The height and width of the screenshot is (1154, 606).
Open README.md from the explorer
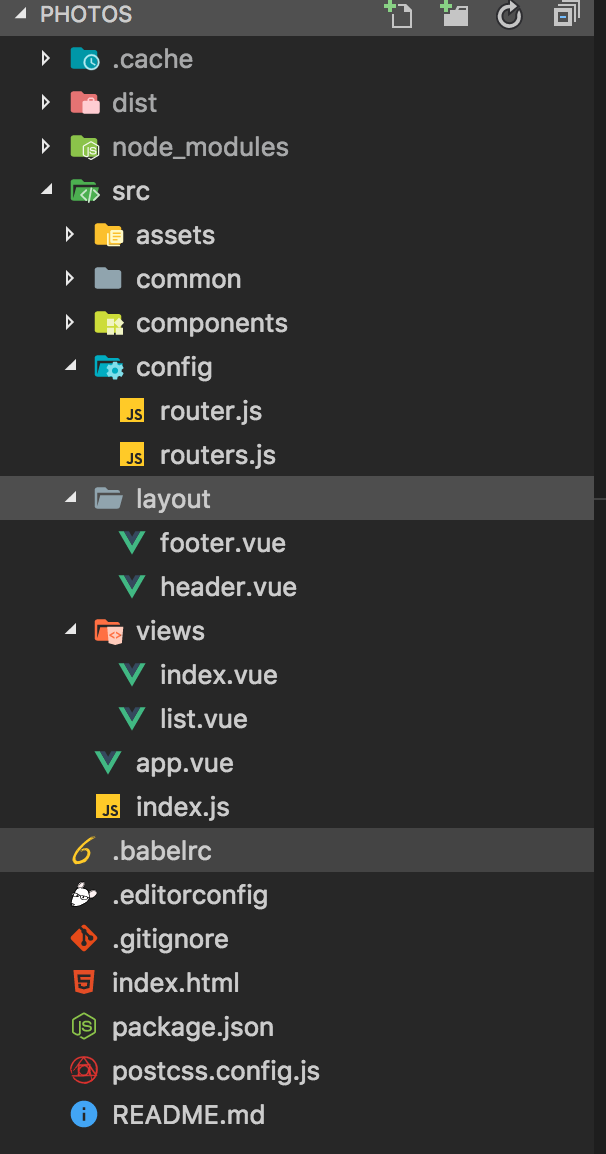(189, 1114)
